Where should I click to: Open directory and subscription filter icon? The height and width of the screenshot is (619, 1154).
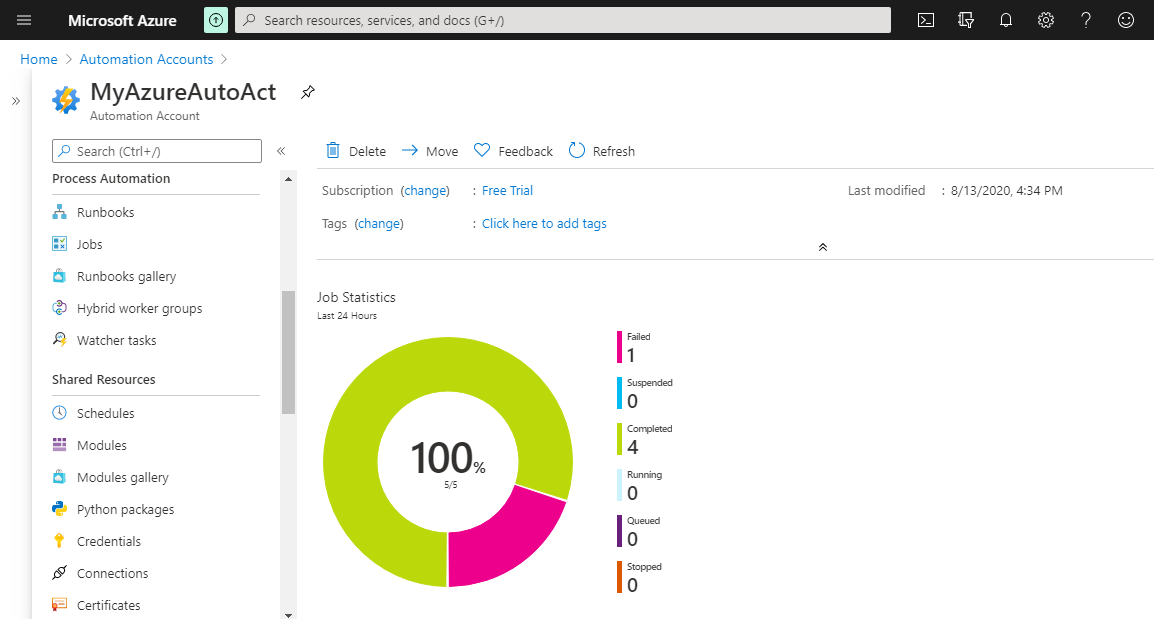[x=966, y=20]
